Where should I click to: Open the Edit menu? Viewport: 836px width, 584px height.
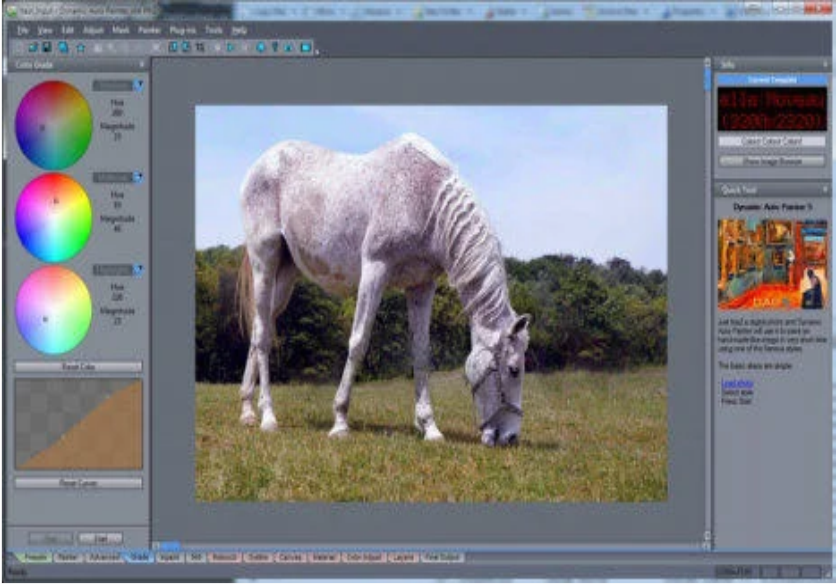coord(68,30)
